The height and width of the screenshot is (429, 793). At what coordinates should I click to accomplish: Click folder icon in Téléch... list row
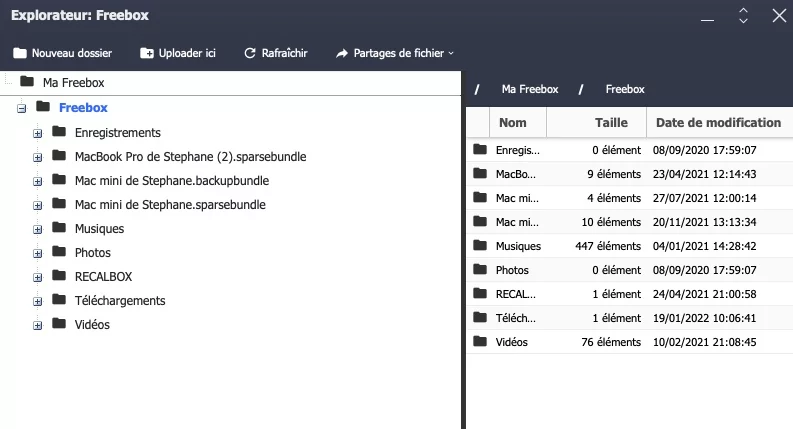480,317
